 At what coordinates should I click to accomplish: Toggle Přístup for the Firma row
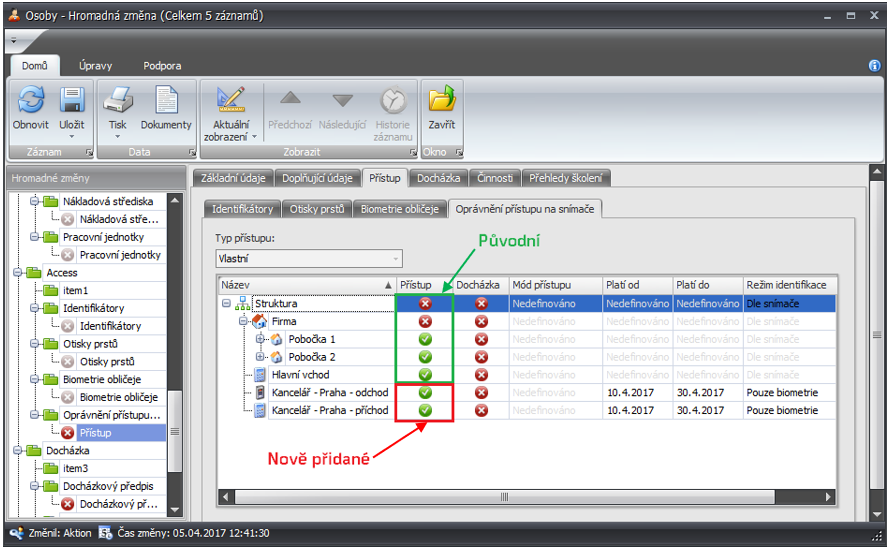click(x=425, y=321)
